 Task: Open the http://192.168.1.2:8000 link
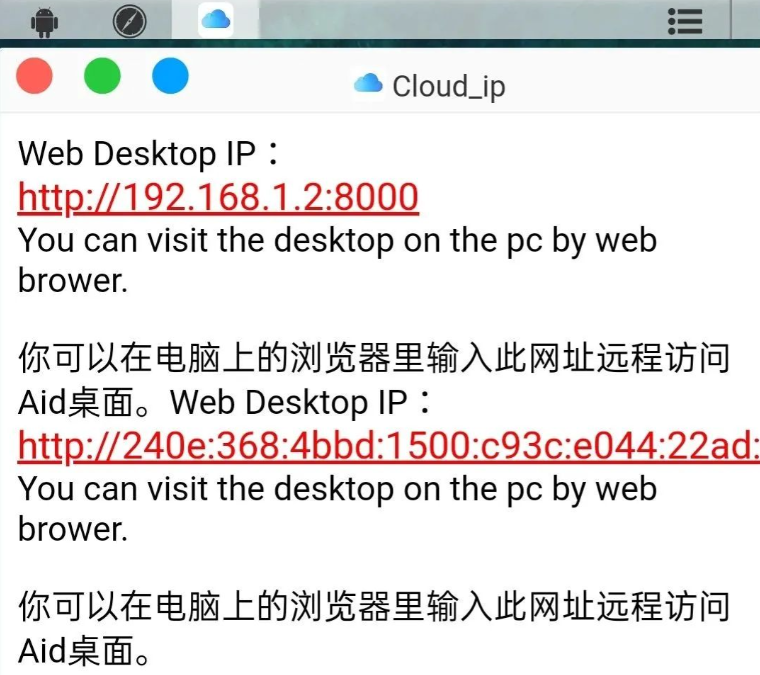[218, 198]
